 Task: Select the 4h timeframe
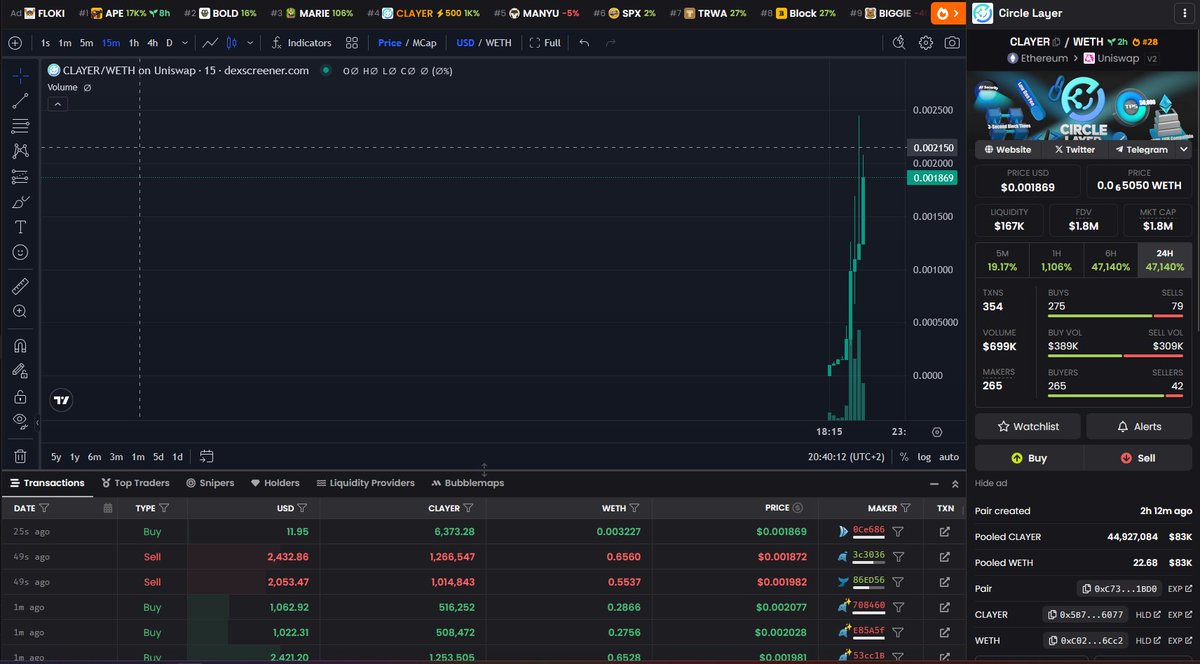coord(152,43)
